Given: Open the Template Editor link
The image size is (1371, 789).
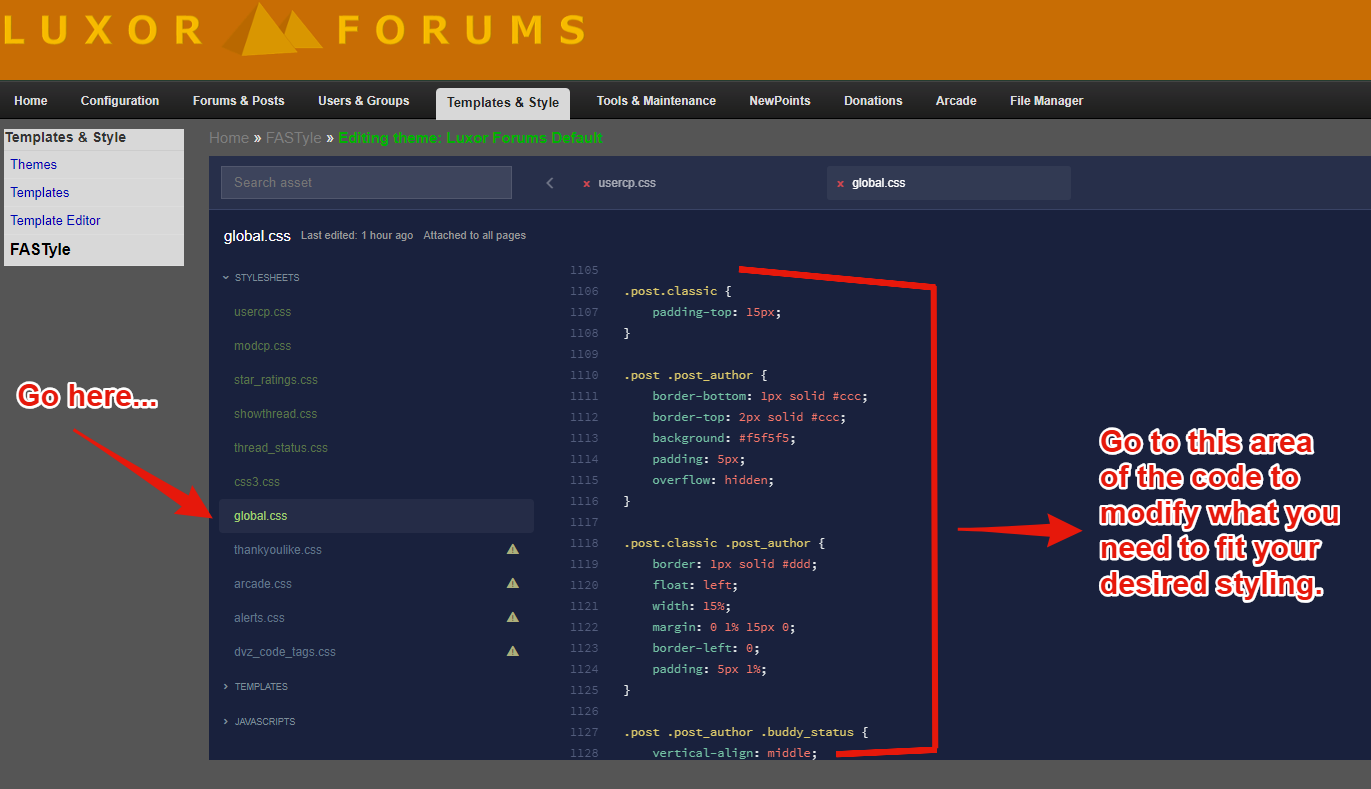Looking at the screenshot, I should [56, 221].
